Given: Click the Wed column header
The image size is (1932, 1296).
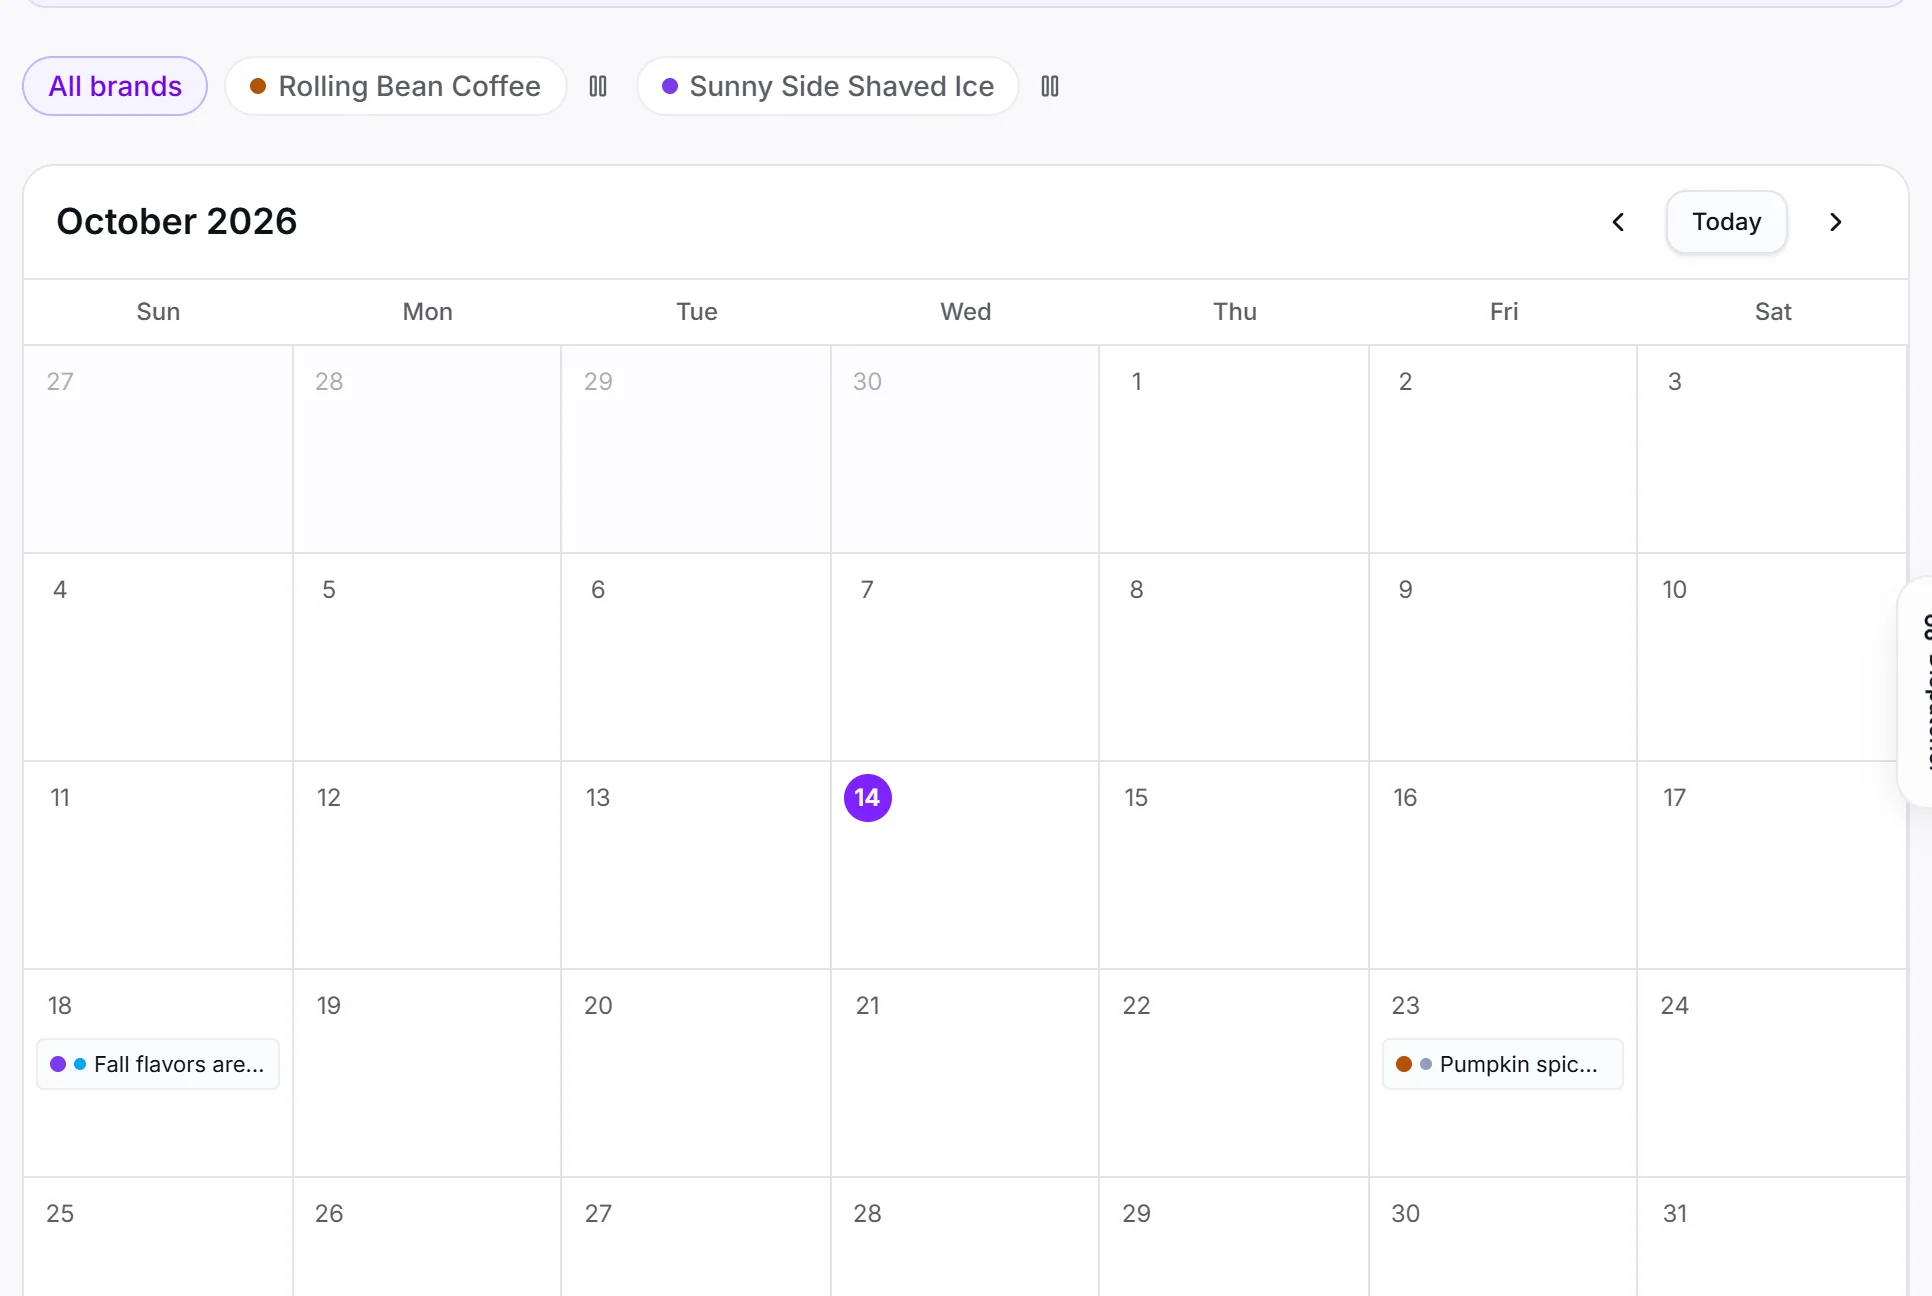Looking at the screenshot, I should pos(965,312).
